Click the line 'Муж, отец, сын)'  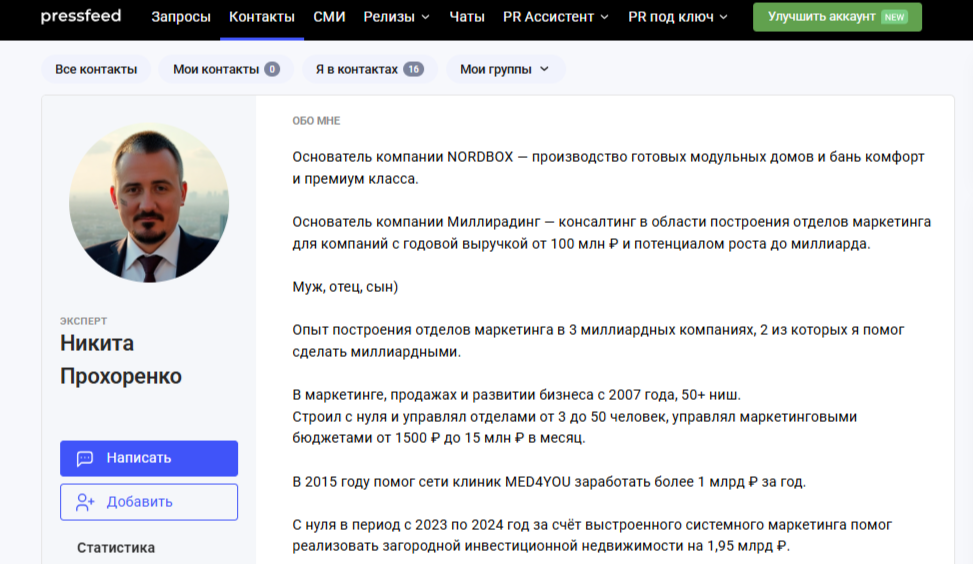(345, 287)
